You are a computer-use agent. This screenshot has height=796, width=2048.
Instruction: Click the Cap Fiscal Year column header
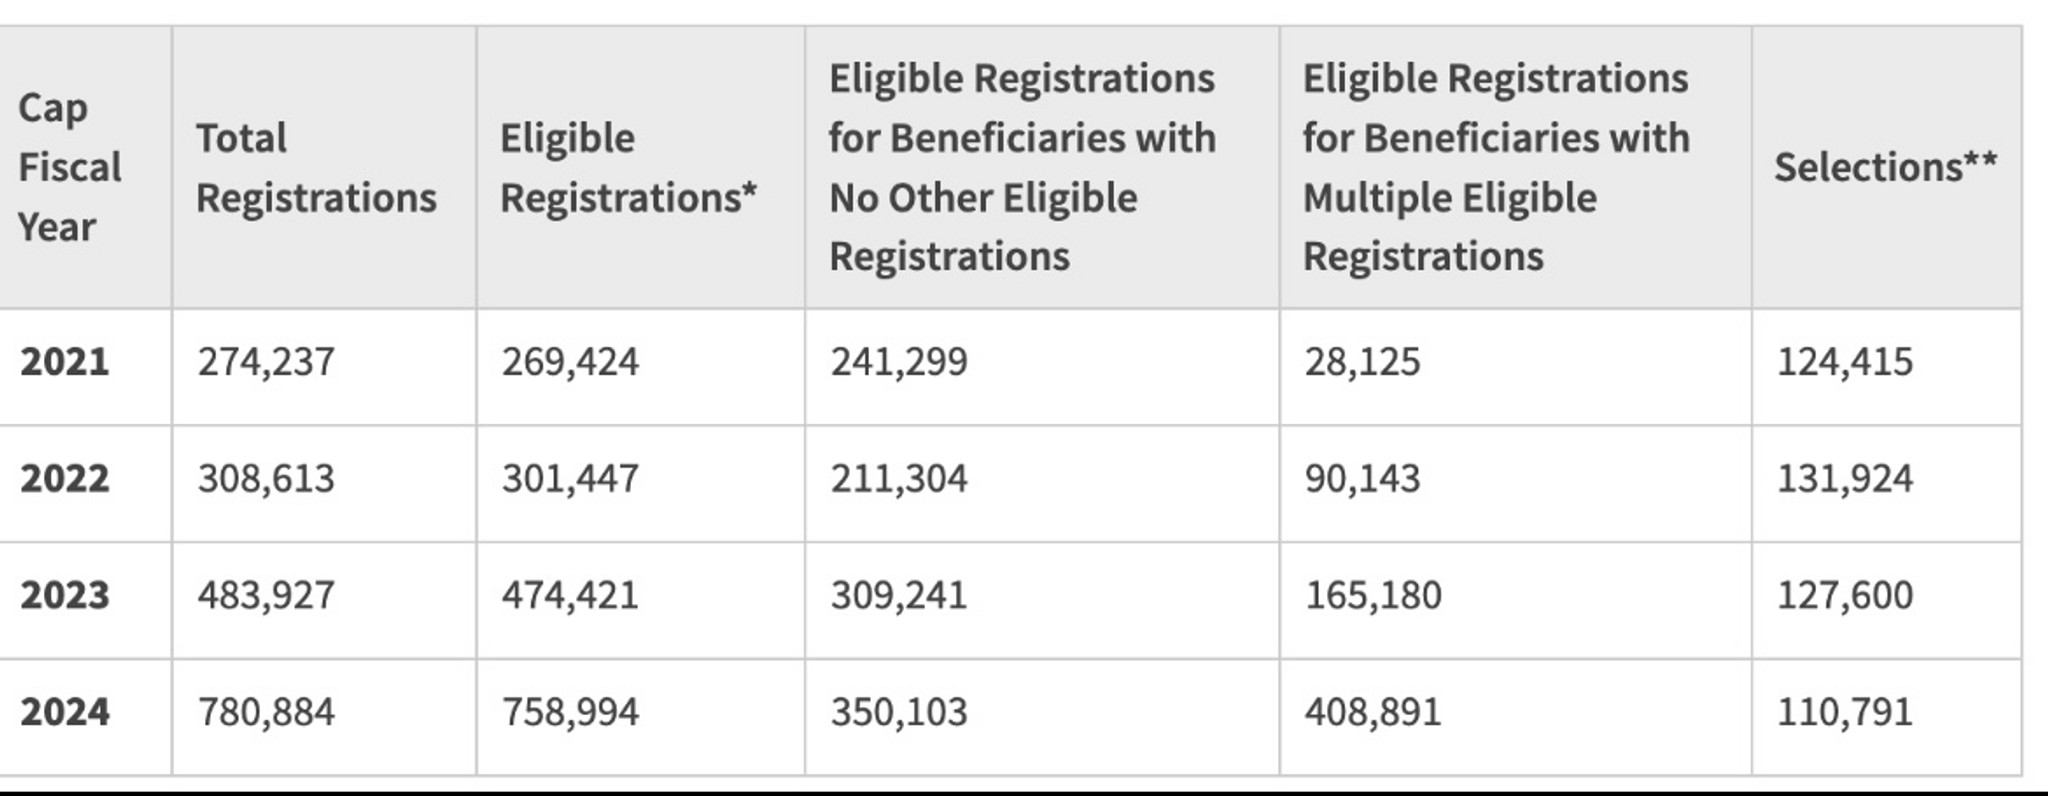point(70,167)
